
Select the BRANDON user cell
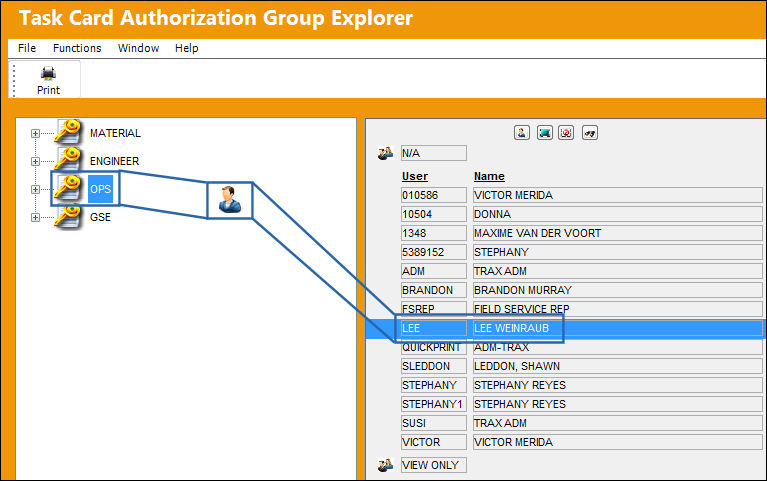coord(433,290)
